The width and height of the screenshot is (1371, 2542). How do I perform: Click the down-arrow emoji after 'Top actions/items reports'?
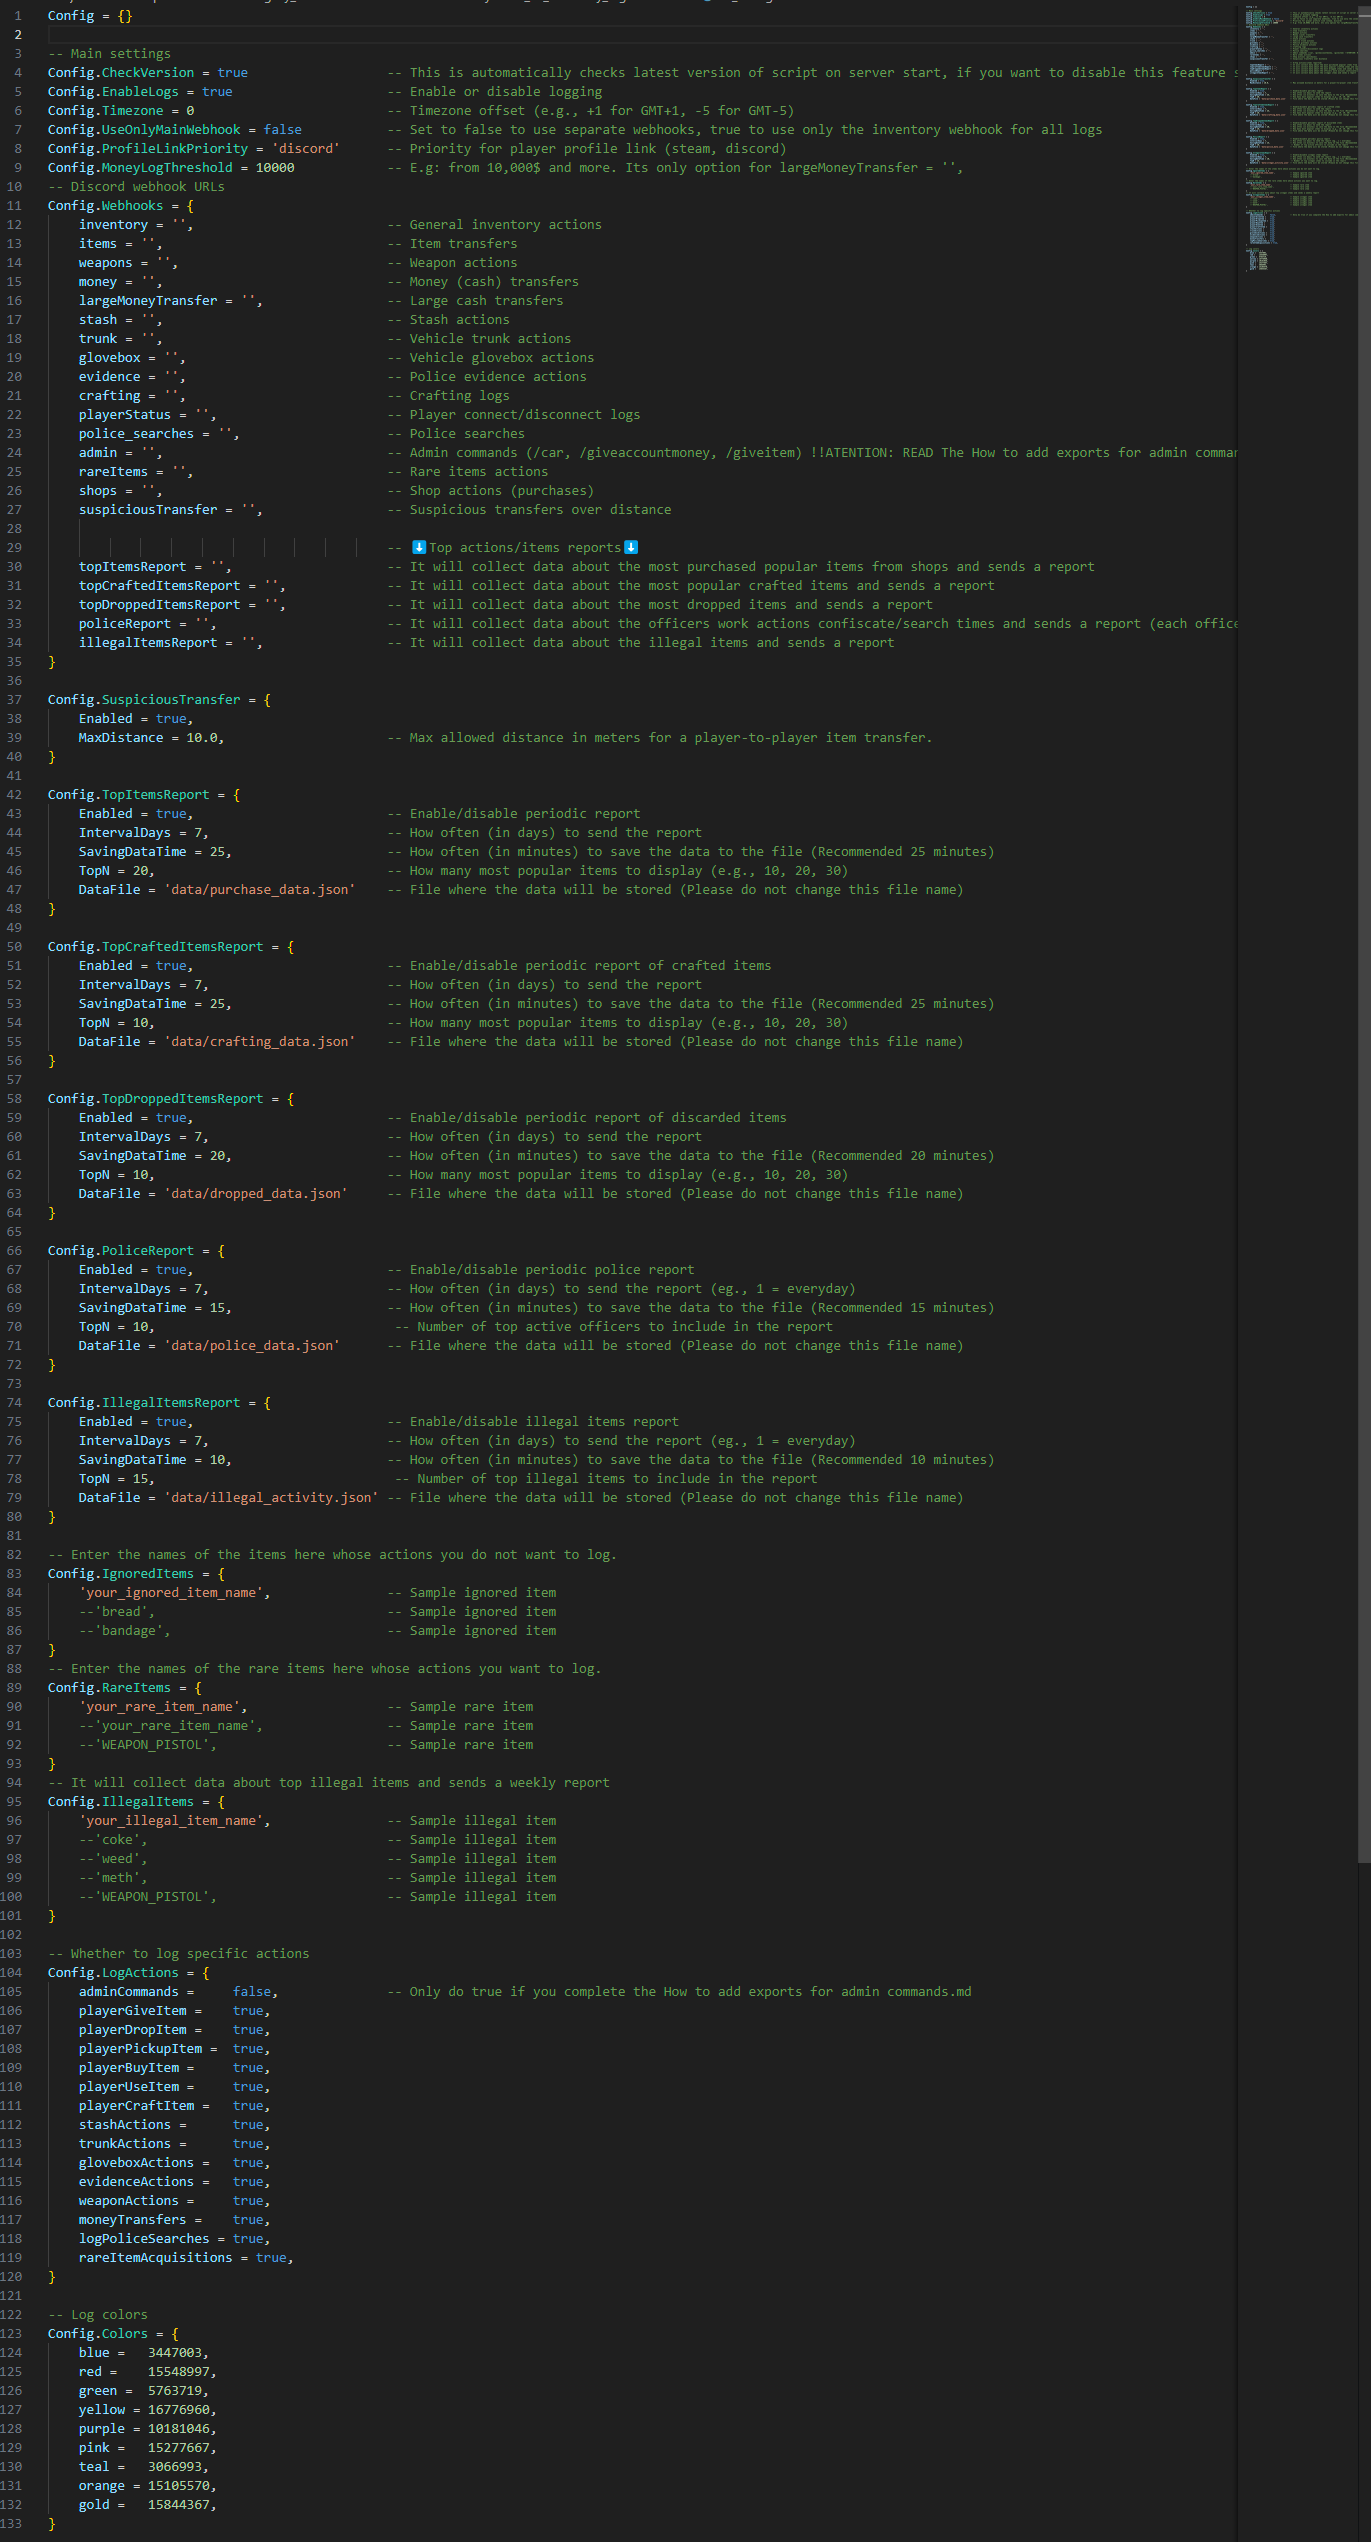point(631,547)
